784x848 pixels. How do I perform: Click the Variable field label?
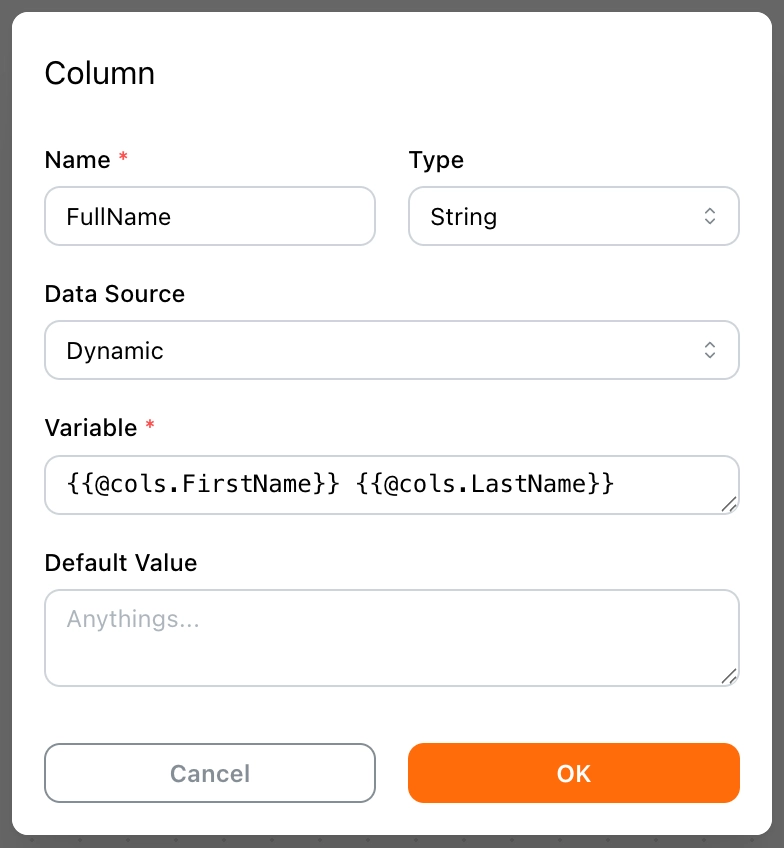pos(91,428)
